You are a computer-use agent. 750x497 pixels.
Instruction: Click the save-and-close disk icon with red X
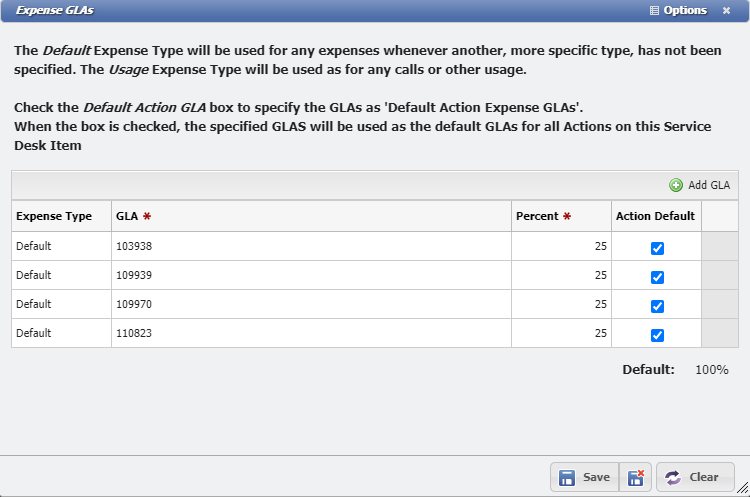tap(636, 477)
